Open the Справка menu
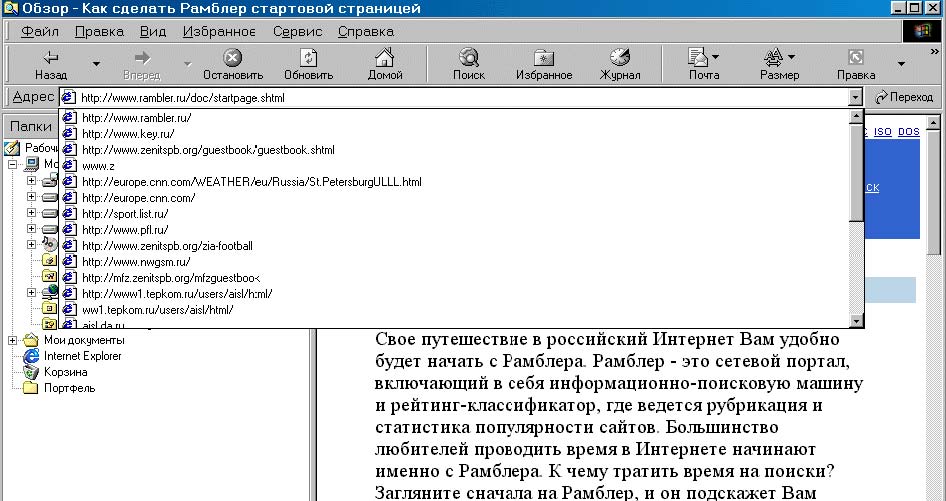Viewport: 946px width, 501px height. tap(366, 31)
